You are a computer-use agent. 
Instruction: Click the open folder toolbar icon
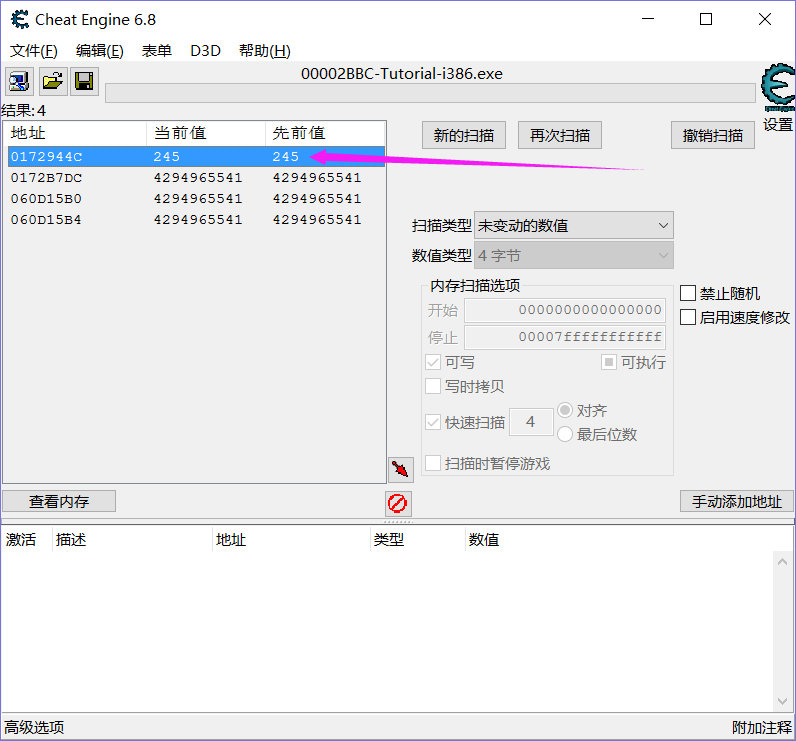(53, 81)
